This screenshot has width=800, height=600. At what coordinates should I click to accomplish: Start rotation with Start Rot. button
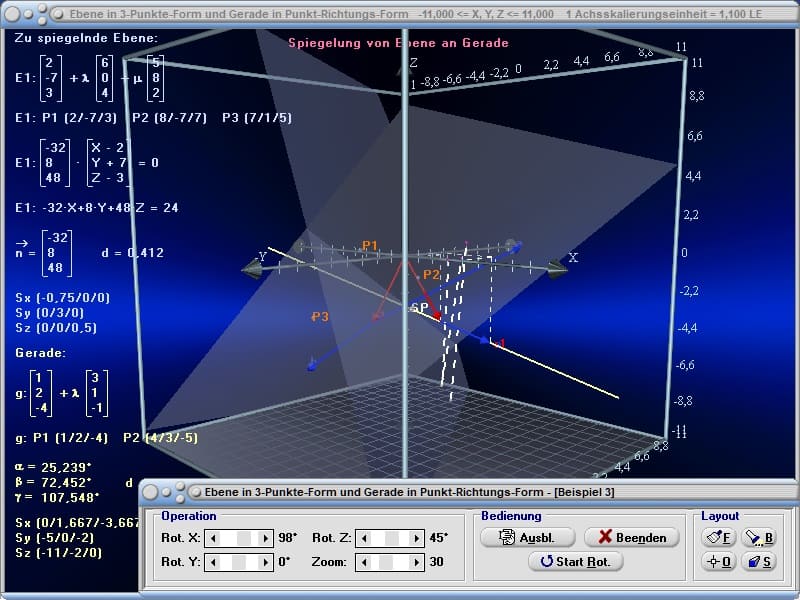point(576,561)
